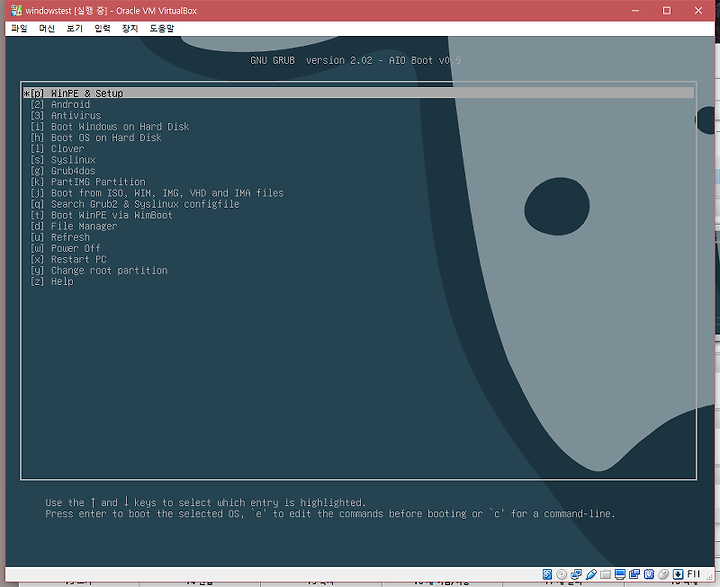This screenshot has width=720, height=587.
Task: Maximize the VirtualBox window
Action: tap(667, 10)
